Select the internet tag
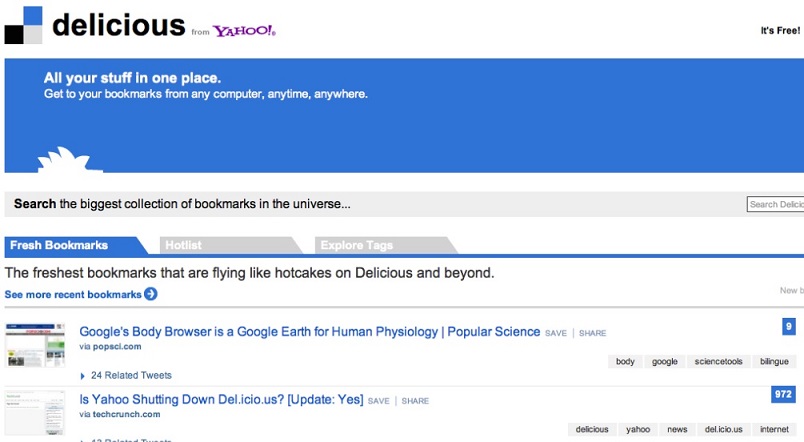This screenshot has width=804, height=442. 774,429
